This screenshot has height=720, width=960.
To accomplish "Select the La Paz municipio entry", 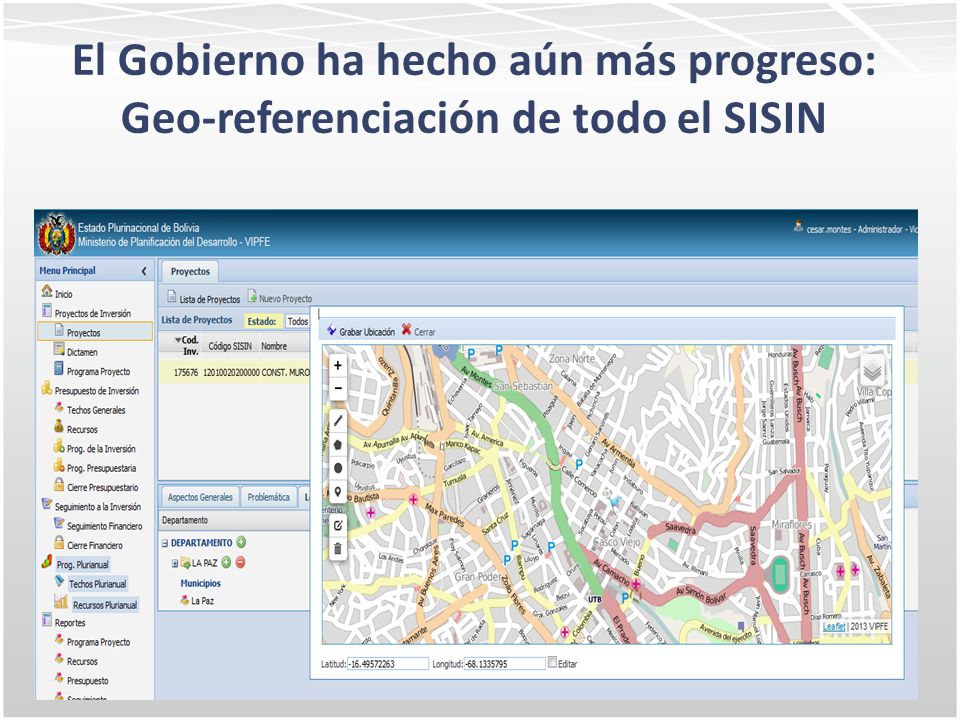I will pos(197,601).
